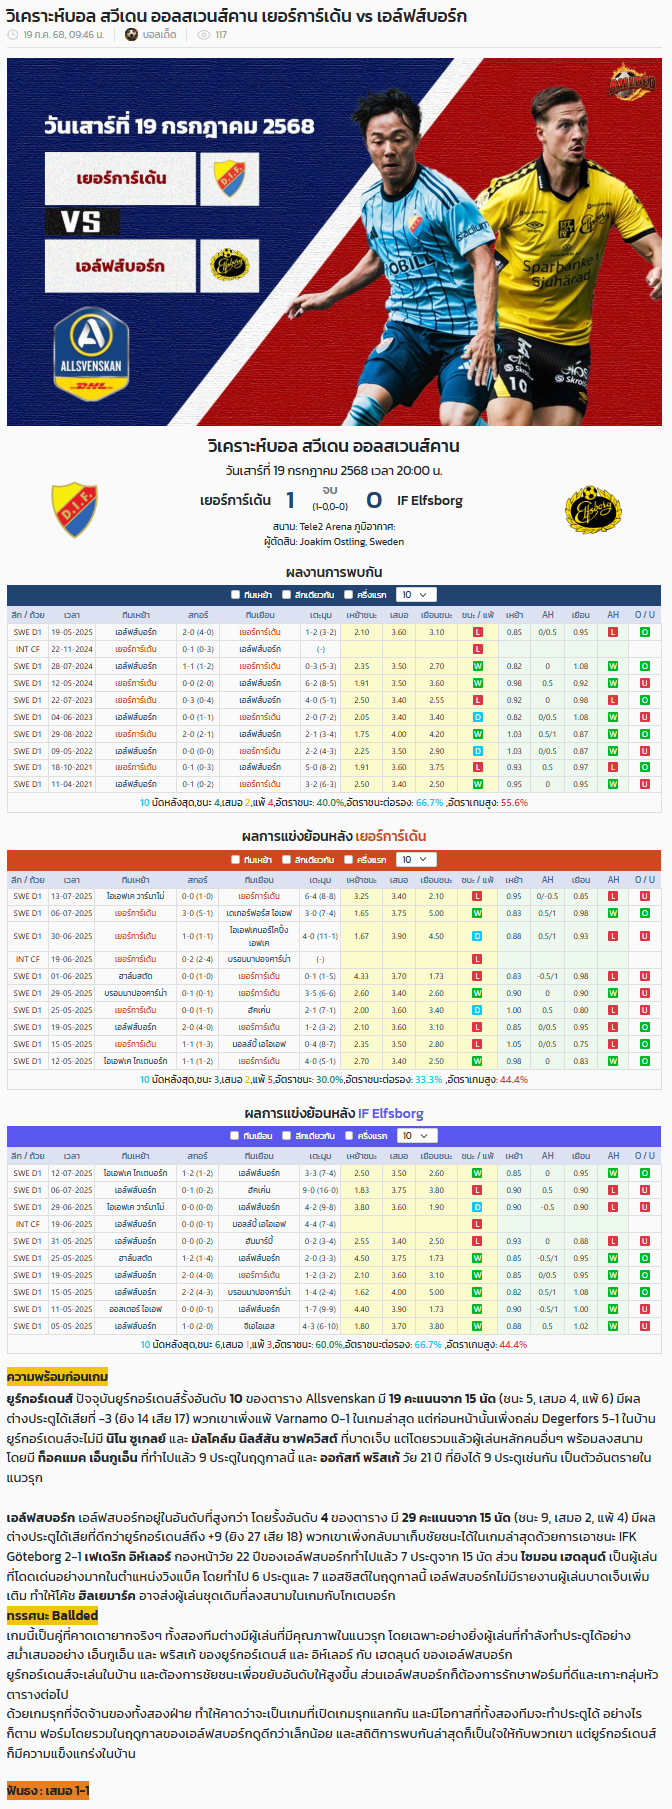
Task: Tick ทีมเหย้า checkbox in Djurgården form table
Action: click(x=236, y=860)
